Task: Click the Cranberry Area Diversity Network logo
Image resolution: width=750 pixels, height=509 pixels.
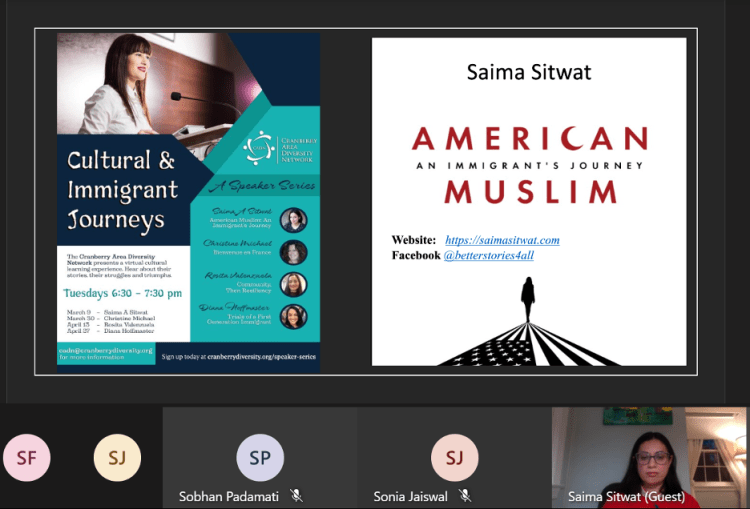Action: [280, 149]
